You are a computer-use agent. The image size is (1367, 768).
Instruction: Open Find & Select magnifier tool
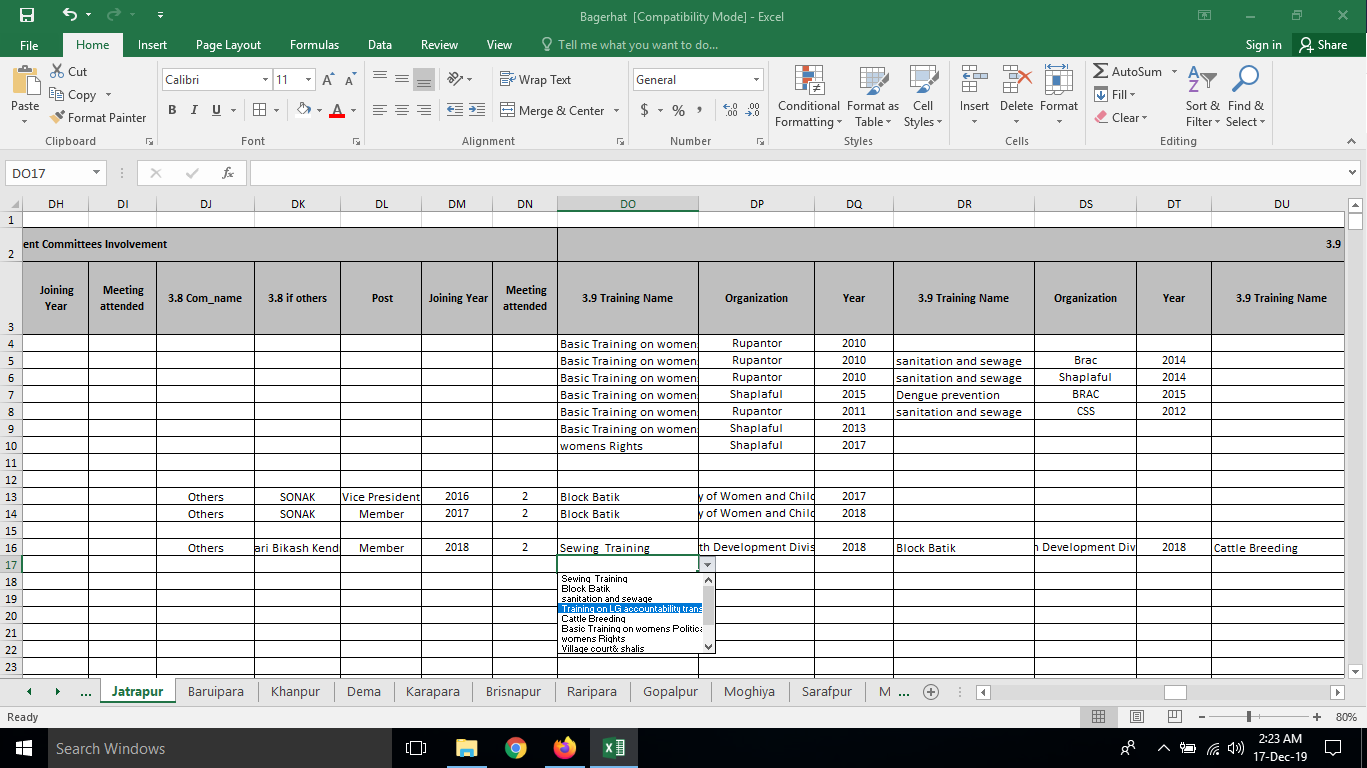1245,98
